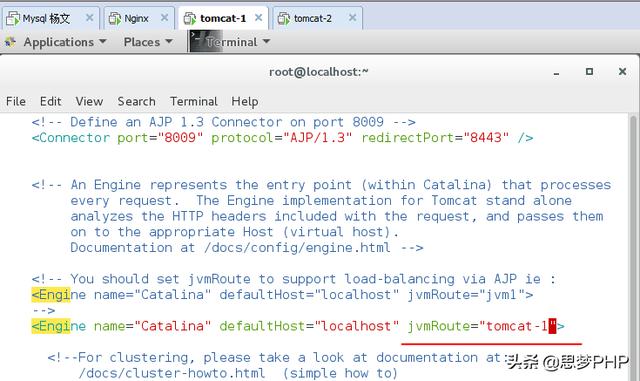Click the port="8009" value
640x381 pixels.
click(x=160, y=138)
